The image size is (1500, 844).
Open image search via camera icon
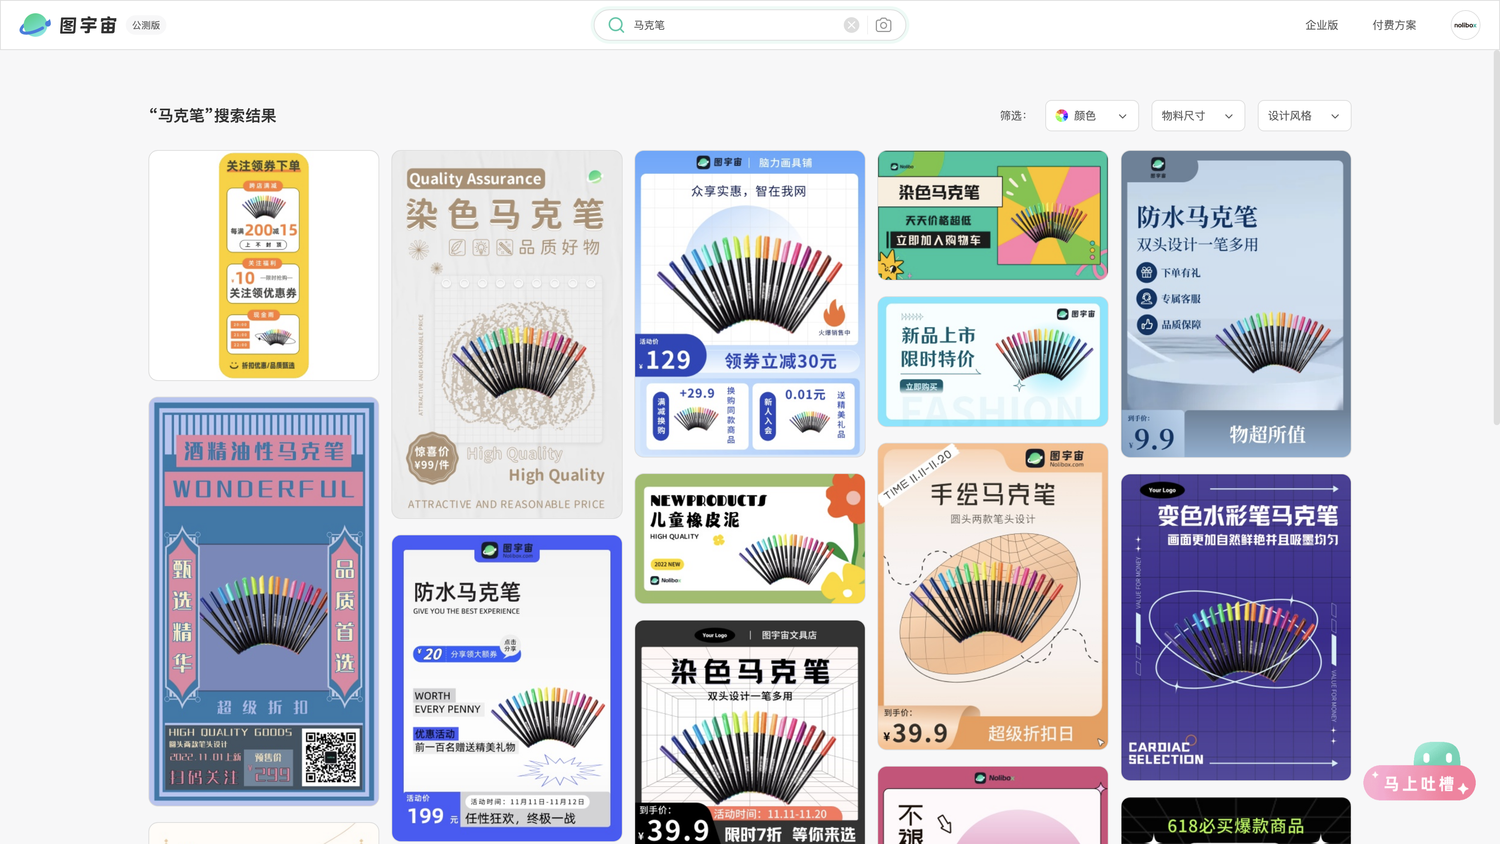click(x=883, y=25)
